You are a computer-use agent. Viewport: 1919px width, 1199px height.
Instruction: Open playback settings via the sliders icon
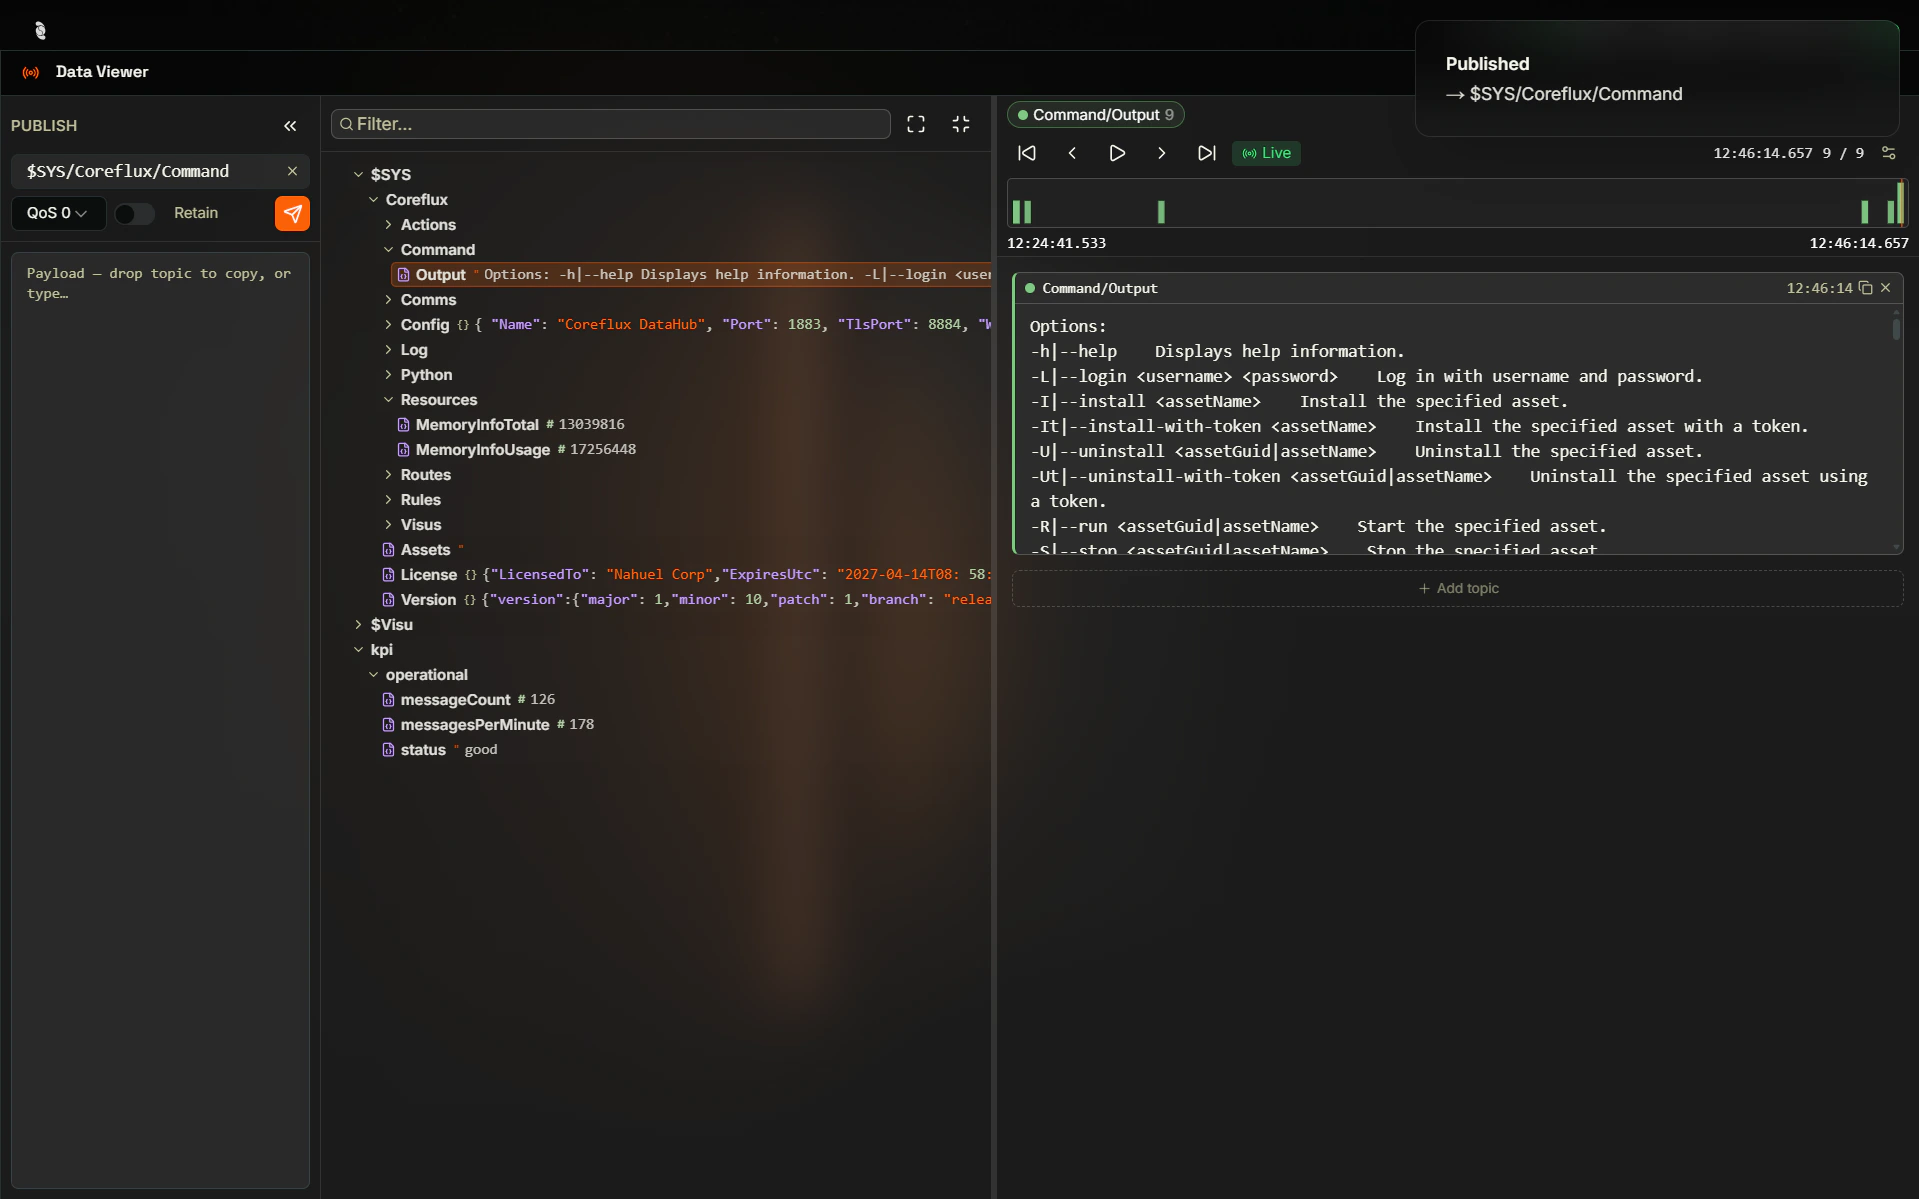[1889, 152]
